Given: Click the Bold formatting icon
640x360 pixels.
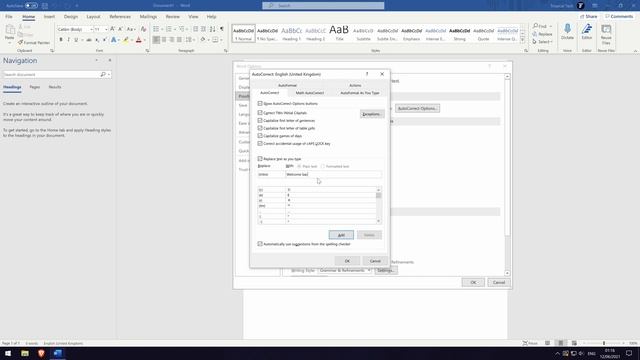Looking at the screenshot, I should pyautogui.click(x=61, y=40).
